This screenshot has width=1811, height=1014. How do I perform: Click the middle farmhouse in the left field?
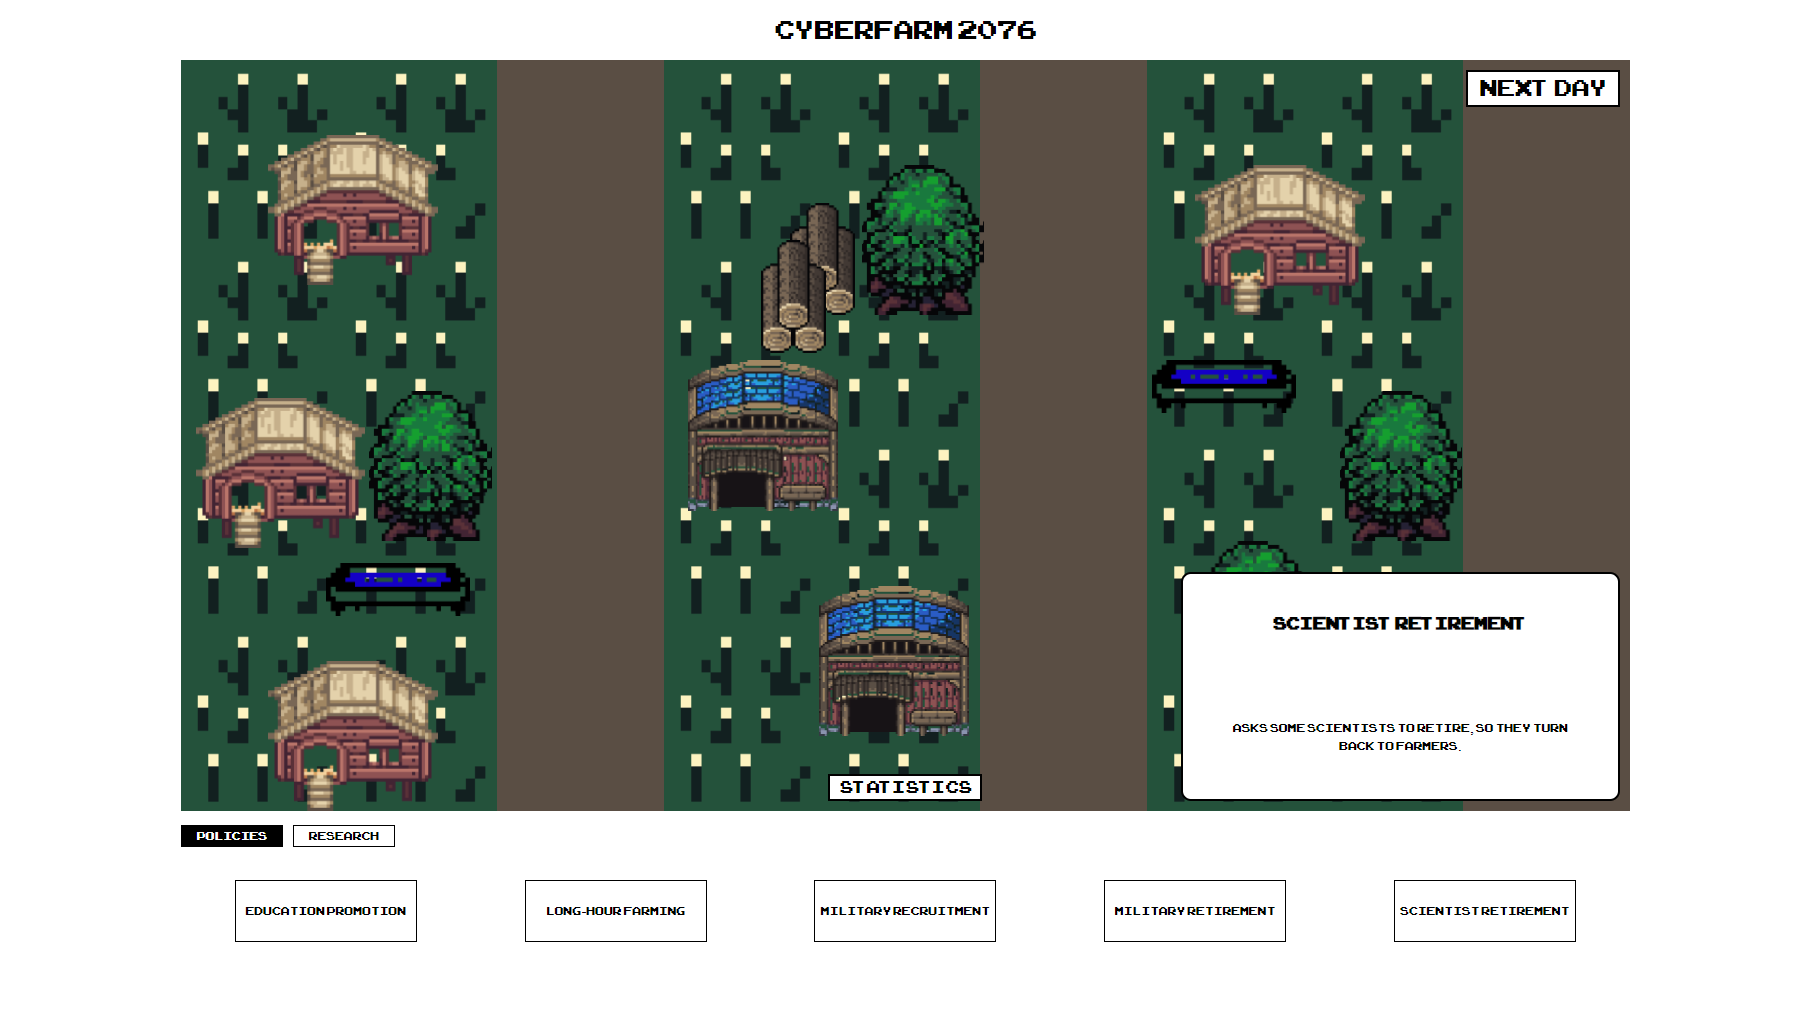pyautogui.click(x=280, y=472)
